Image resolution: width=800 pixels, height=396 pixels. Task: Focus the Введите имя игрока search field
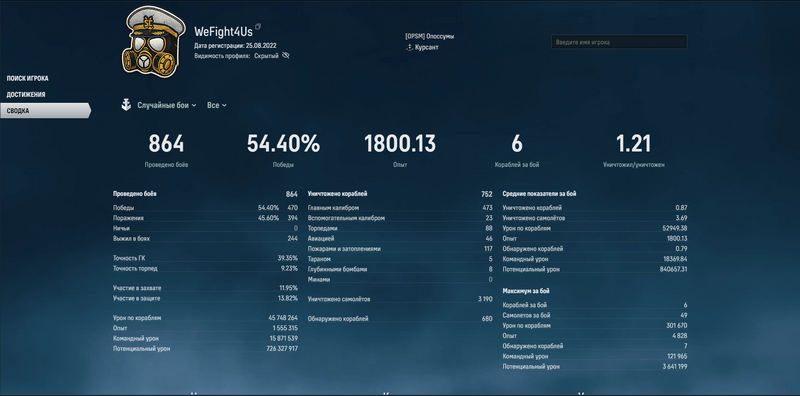619,42
